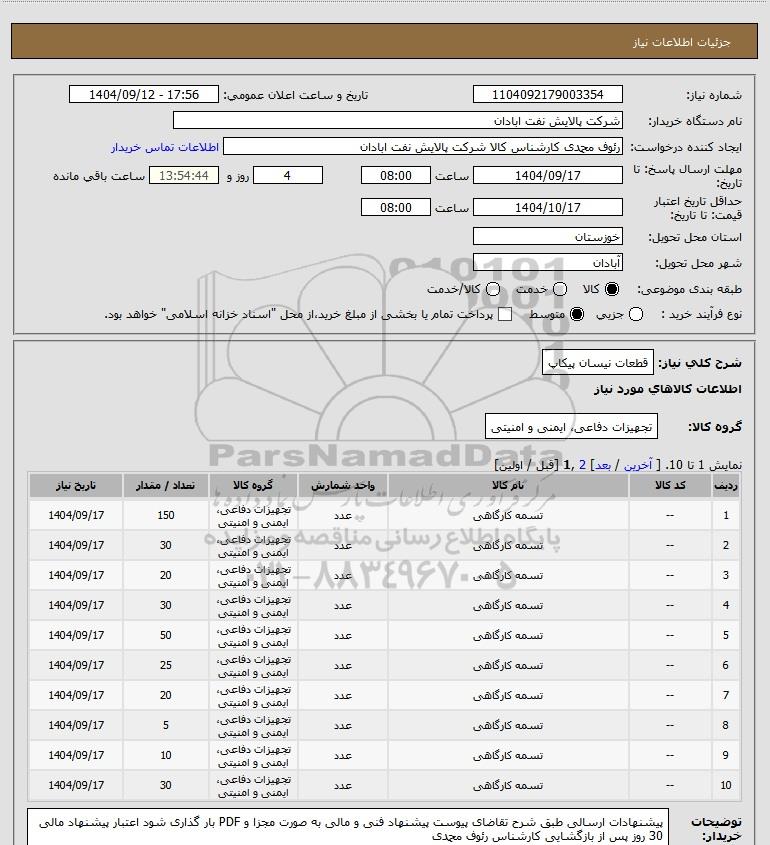Click the buyer notes text box
The image size is (770, 845).
click(x=348, y=827)
